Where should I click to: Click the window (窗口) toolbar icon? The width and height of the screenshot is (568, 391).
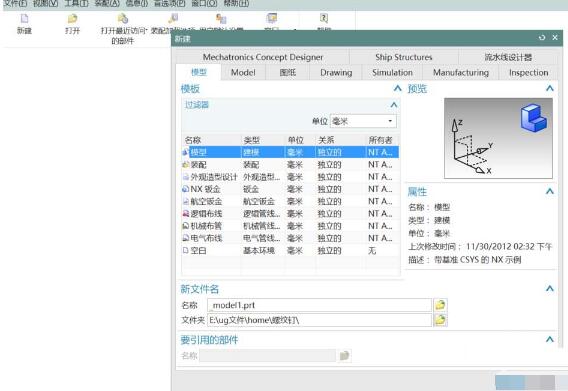click(272, 18)
